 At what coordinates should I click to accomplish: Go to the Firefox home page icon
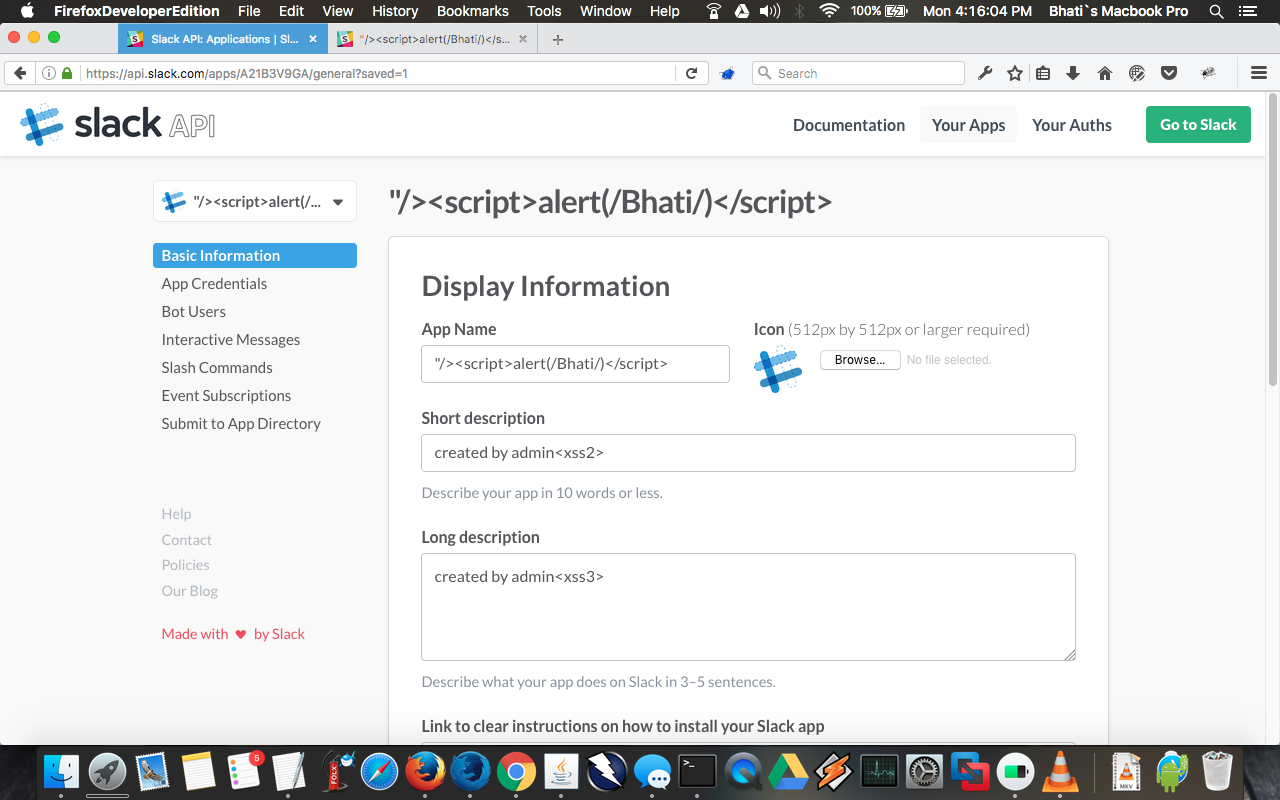click(x=1105, y=73)
